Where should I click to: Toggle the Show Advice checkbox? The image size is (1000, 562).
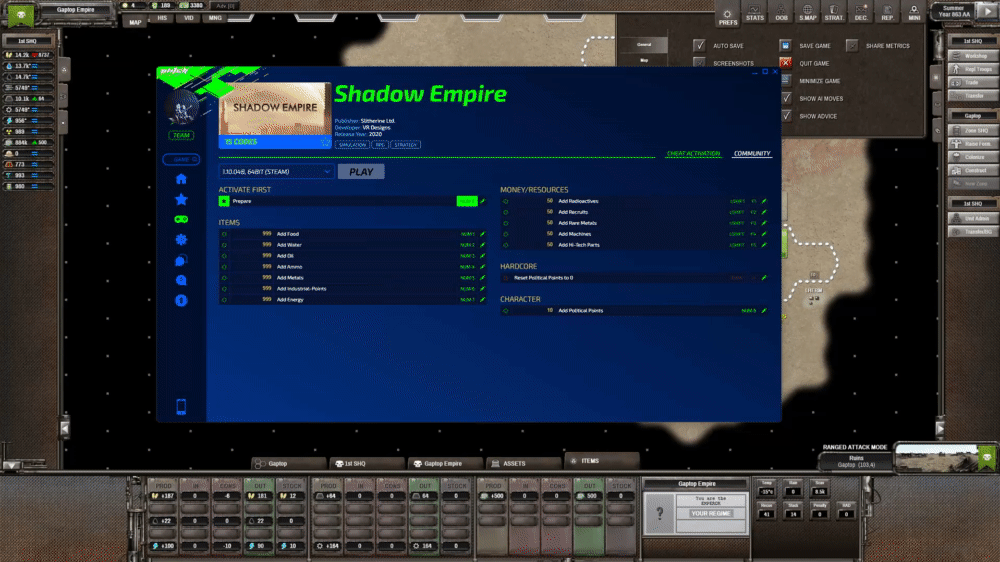(786, 116)
